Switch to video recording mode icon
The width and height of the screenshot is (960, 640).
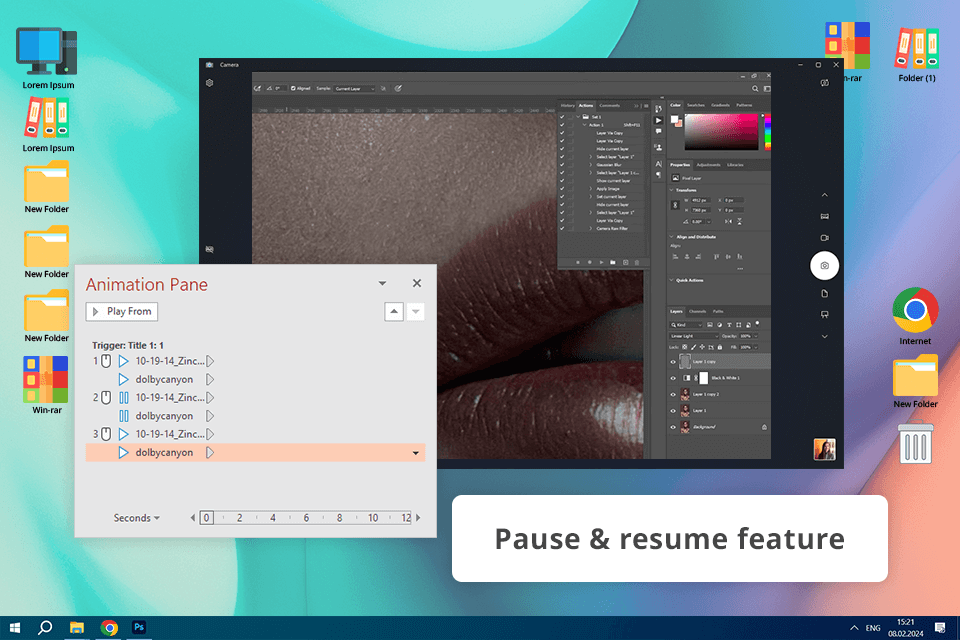pos(825,238)
